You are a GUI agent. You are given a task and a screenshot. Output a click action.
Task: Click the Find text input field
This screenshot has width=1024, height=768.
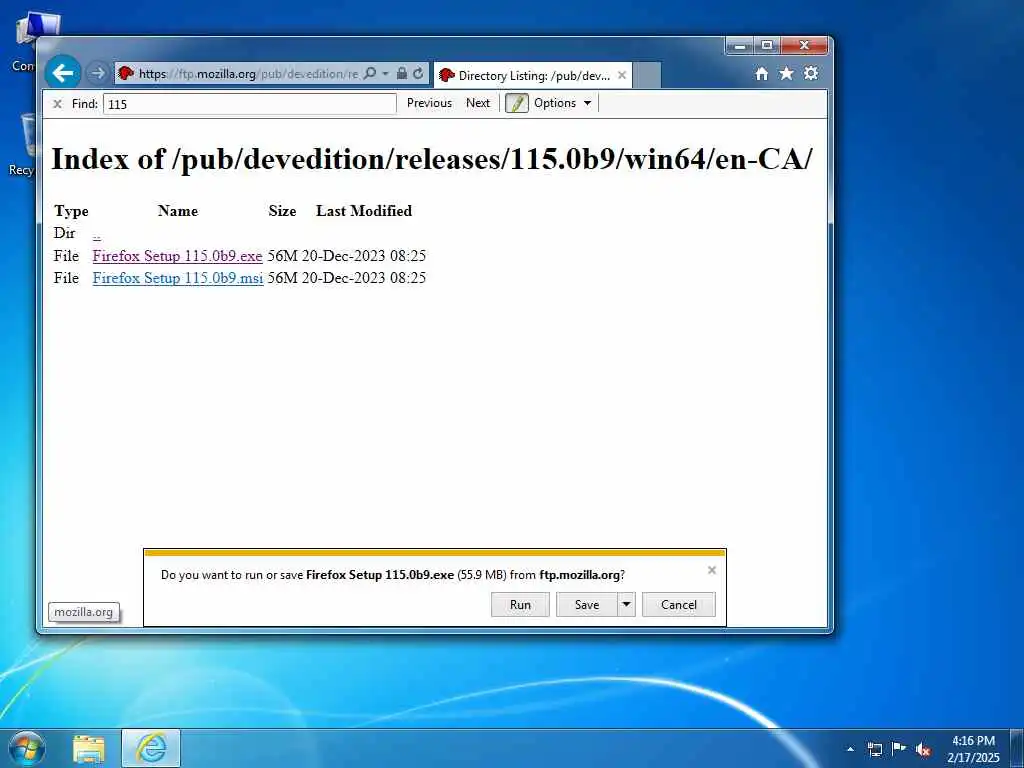[249, 104]
